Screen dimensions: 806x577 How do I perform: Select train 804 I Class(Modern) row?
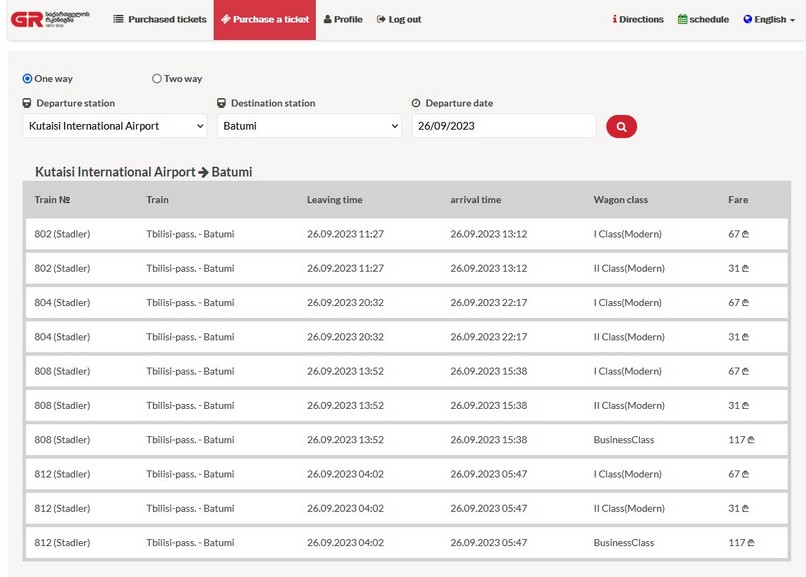pyautogui.click(x=407, y=303)
